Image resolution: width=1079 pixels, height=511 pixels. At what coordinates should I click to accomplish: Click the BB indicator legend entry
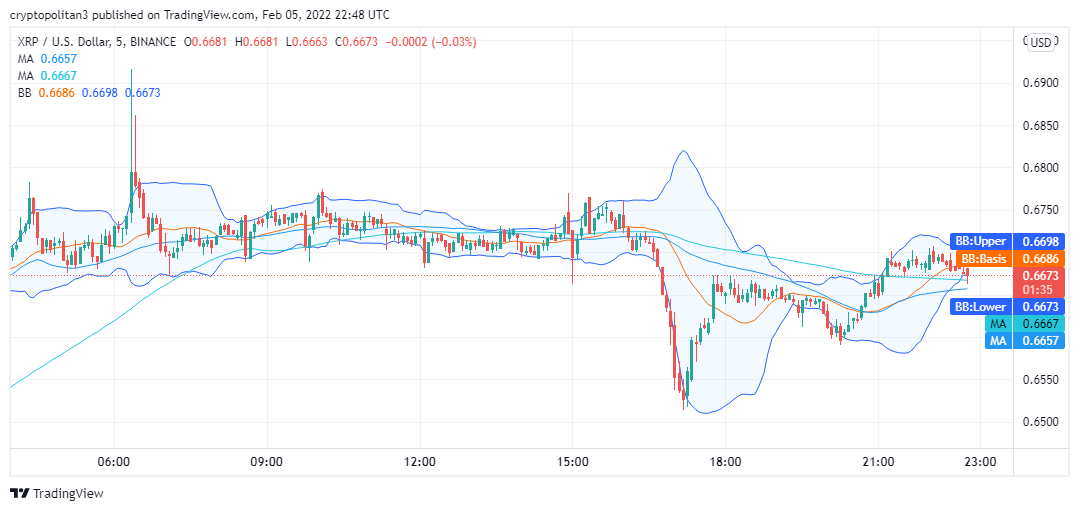point(89,93)
